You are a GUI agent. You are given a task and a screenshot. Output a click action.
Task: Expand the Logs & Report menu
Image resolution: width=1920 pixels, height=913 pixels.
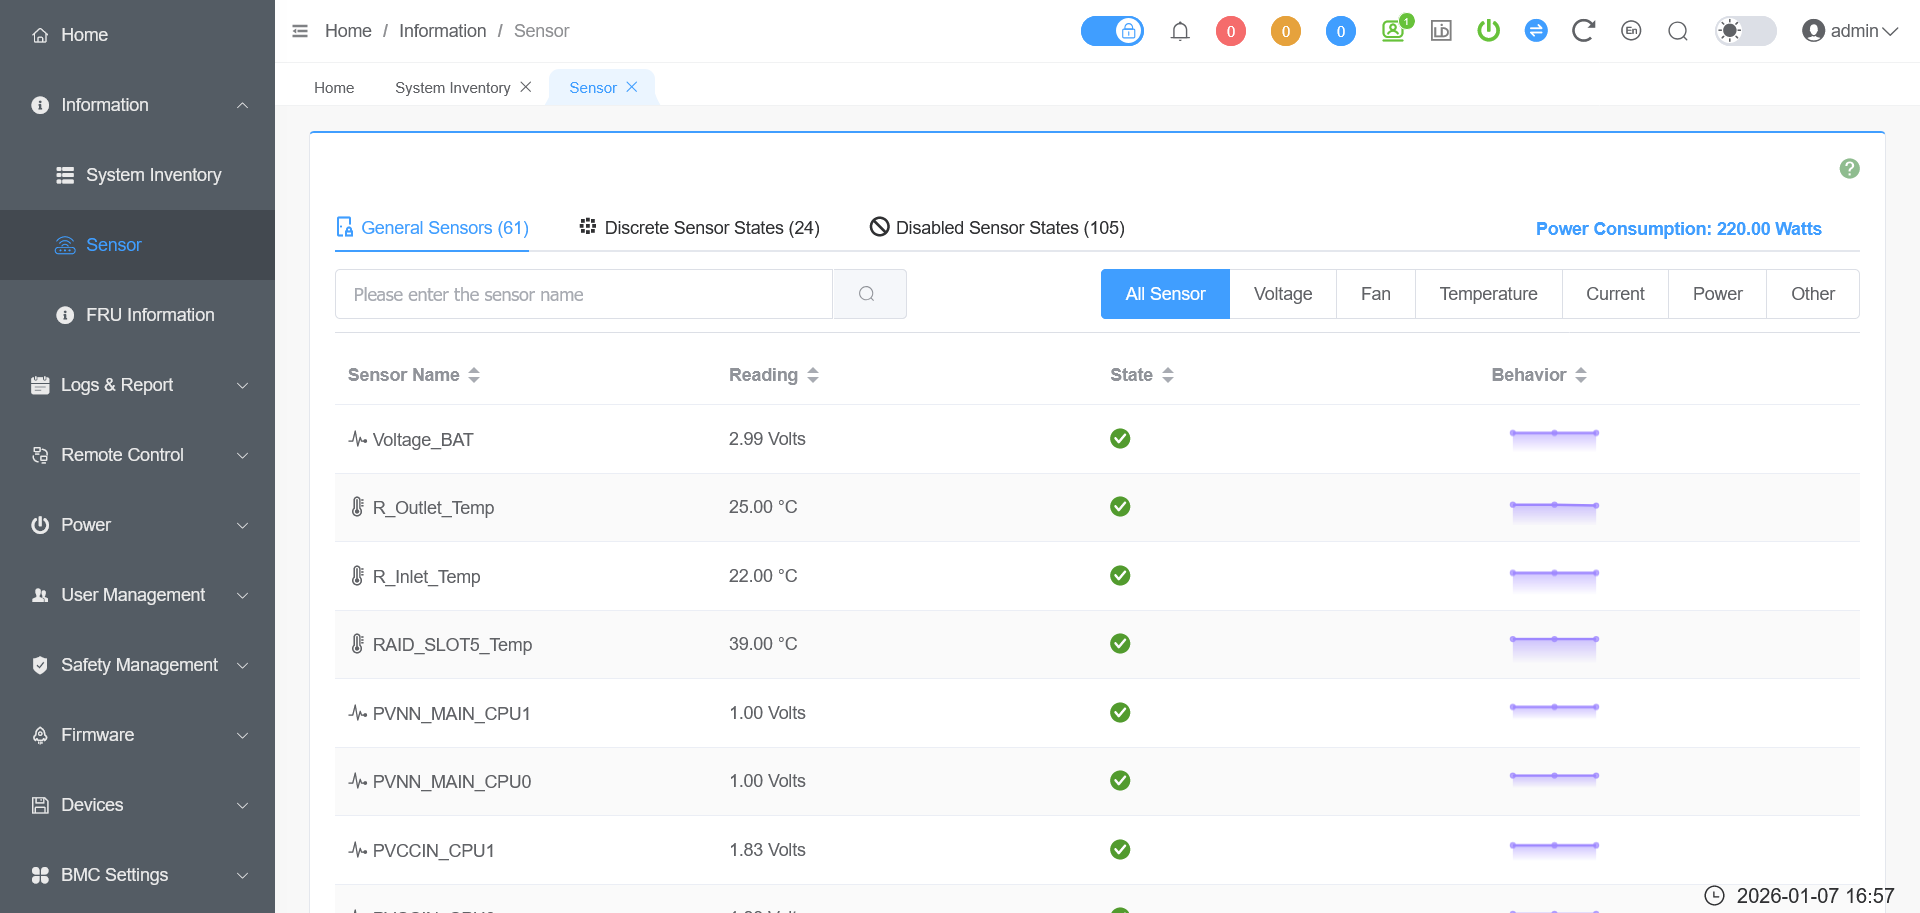pos(138,385)
